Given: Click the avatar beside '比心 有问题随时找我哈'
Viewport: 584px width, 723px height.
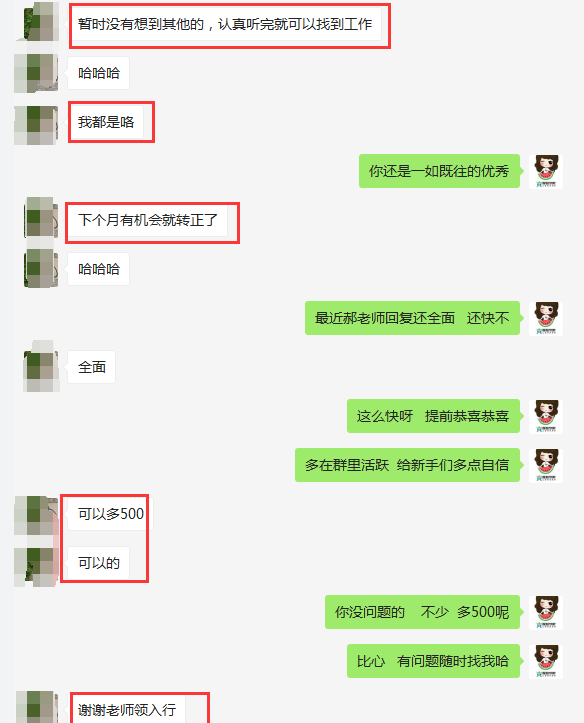Looking at the screenshot, I should [x=546, y=661].
